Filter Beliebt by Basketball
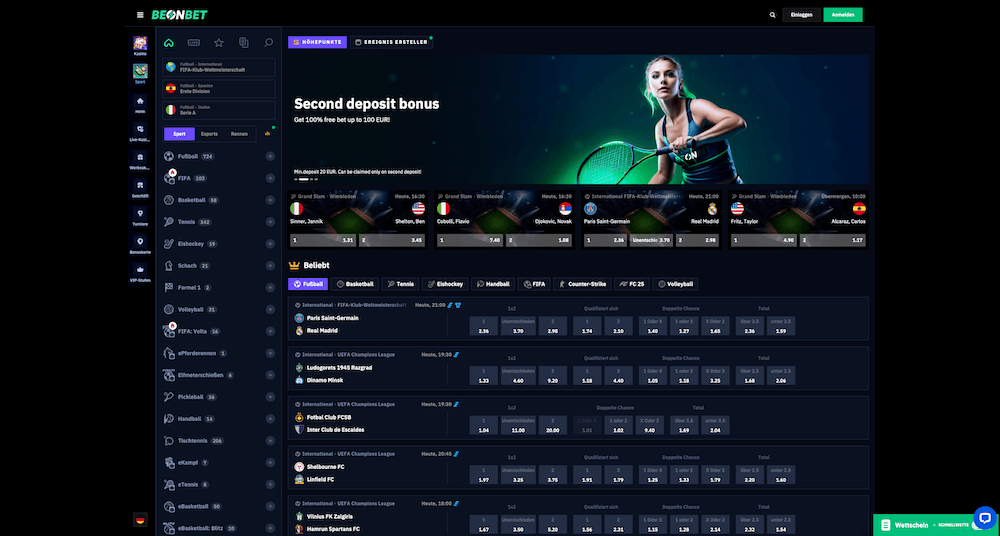1000x536 pixels. click(355, 284)
